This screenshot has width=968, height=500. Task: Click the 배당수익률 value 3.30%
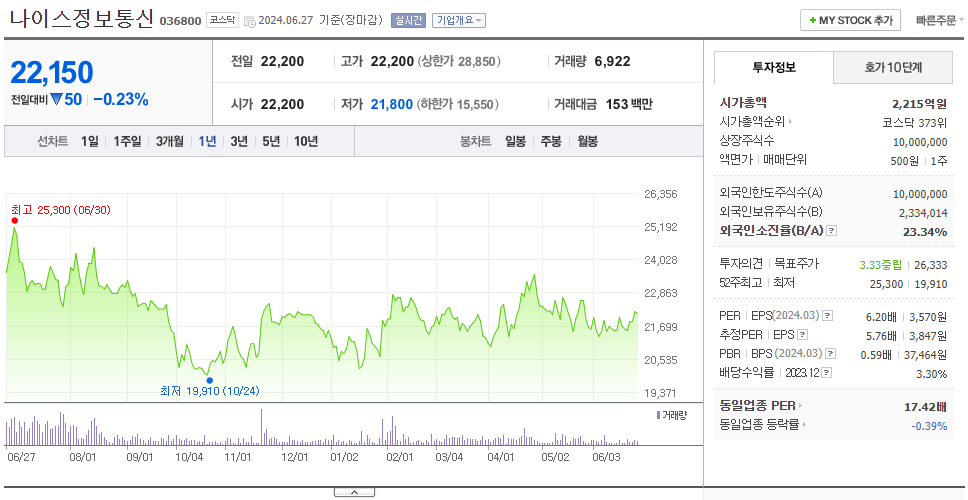932,374
